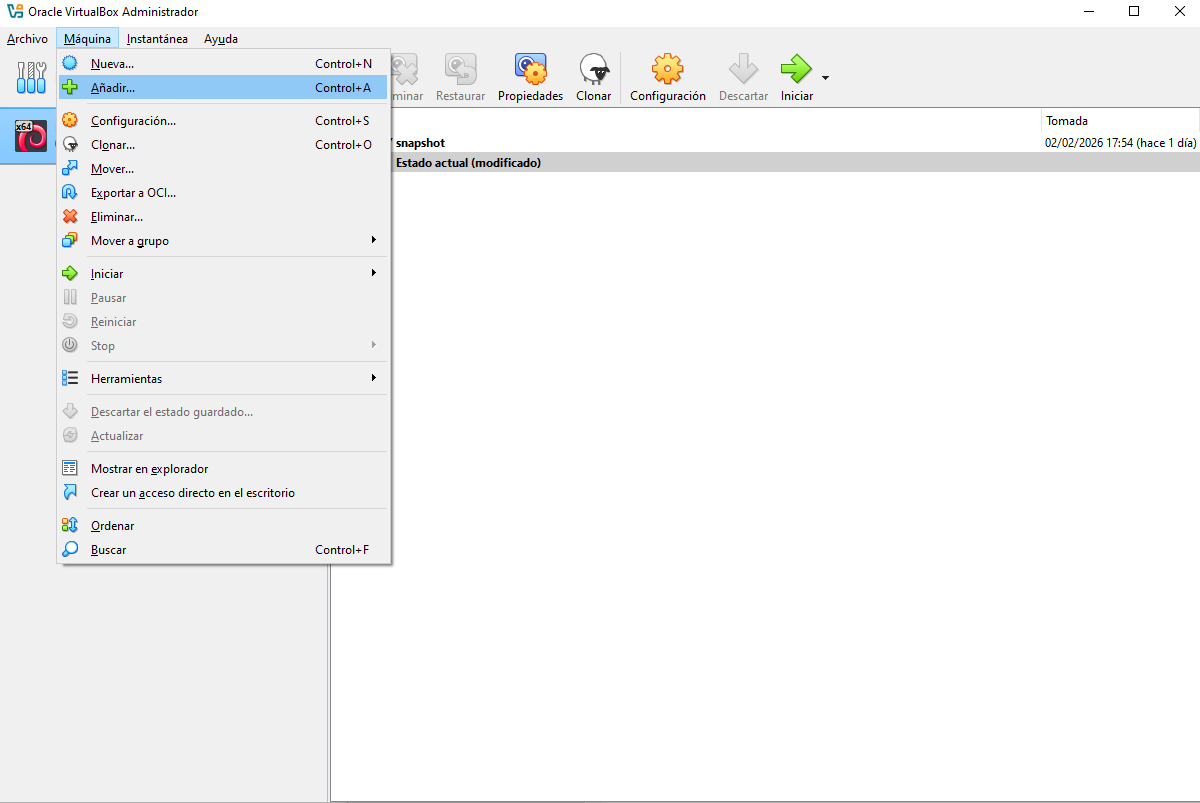Viewport: 1200px width, 803px height.
Task: Choose Añadir... menu entry
Action: (223, 87)
